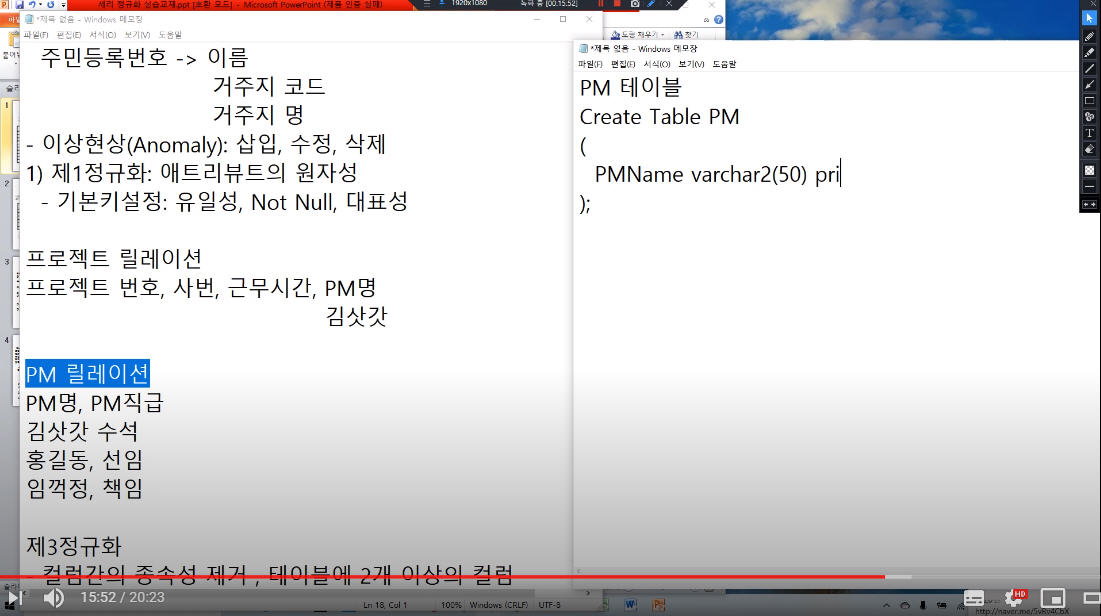Click the 'PM명, PM직급' line

click(94, 402)
